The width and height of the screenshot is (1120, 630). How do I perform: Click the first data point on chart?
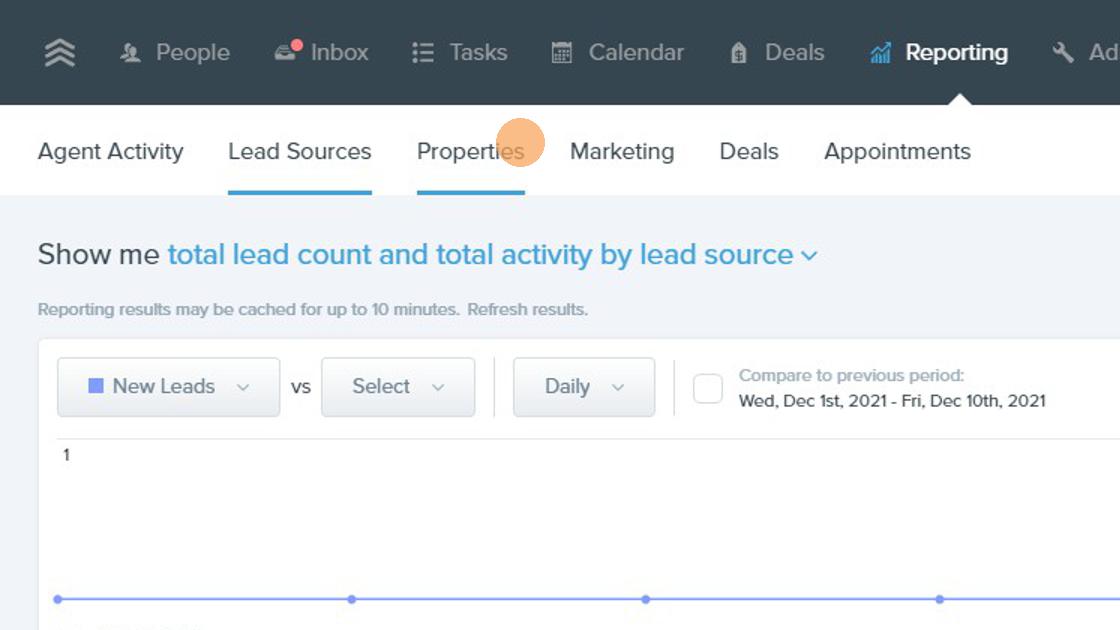[x=58, y=599]
